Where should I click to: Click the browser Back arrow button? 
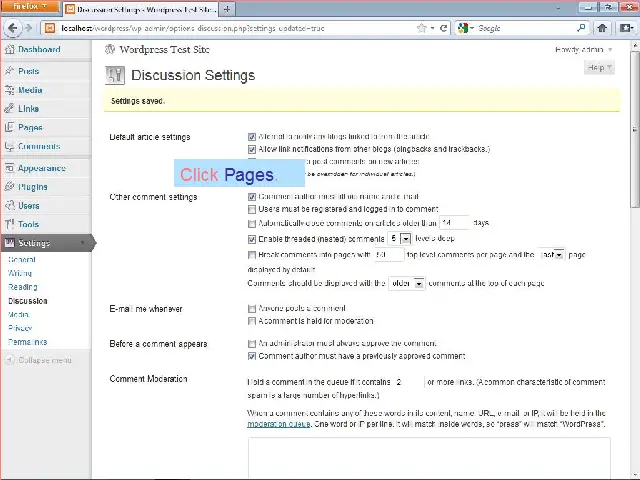(x=13, y=28)
